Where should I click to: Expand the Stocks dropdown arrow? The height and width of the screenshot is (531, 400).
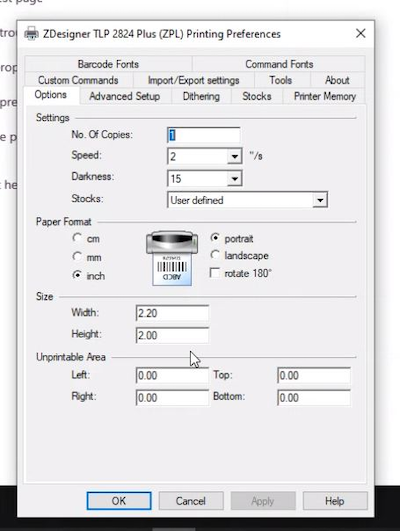click(320, 200)
